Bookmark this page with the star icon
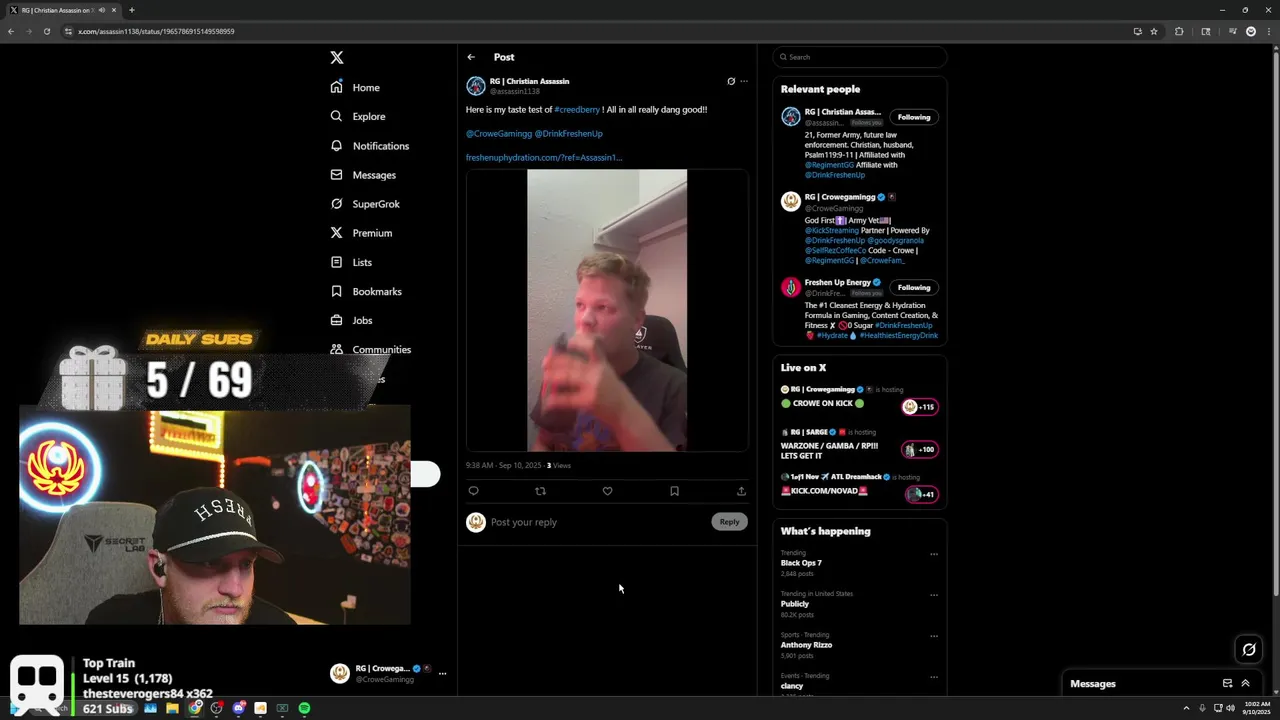Image resolution: width=1280 pixels, height=720 pixels. coord(1154,31)
